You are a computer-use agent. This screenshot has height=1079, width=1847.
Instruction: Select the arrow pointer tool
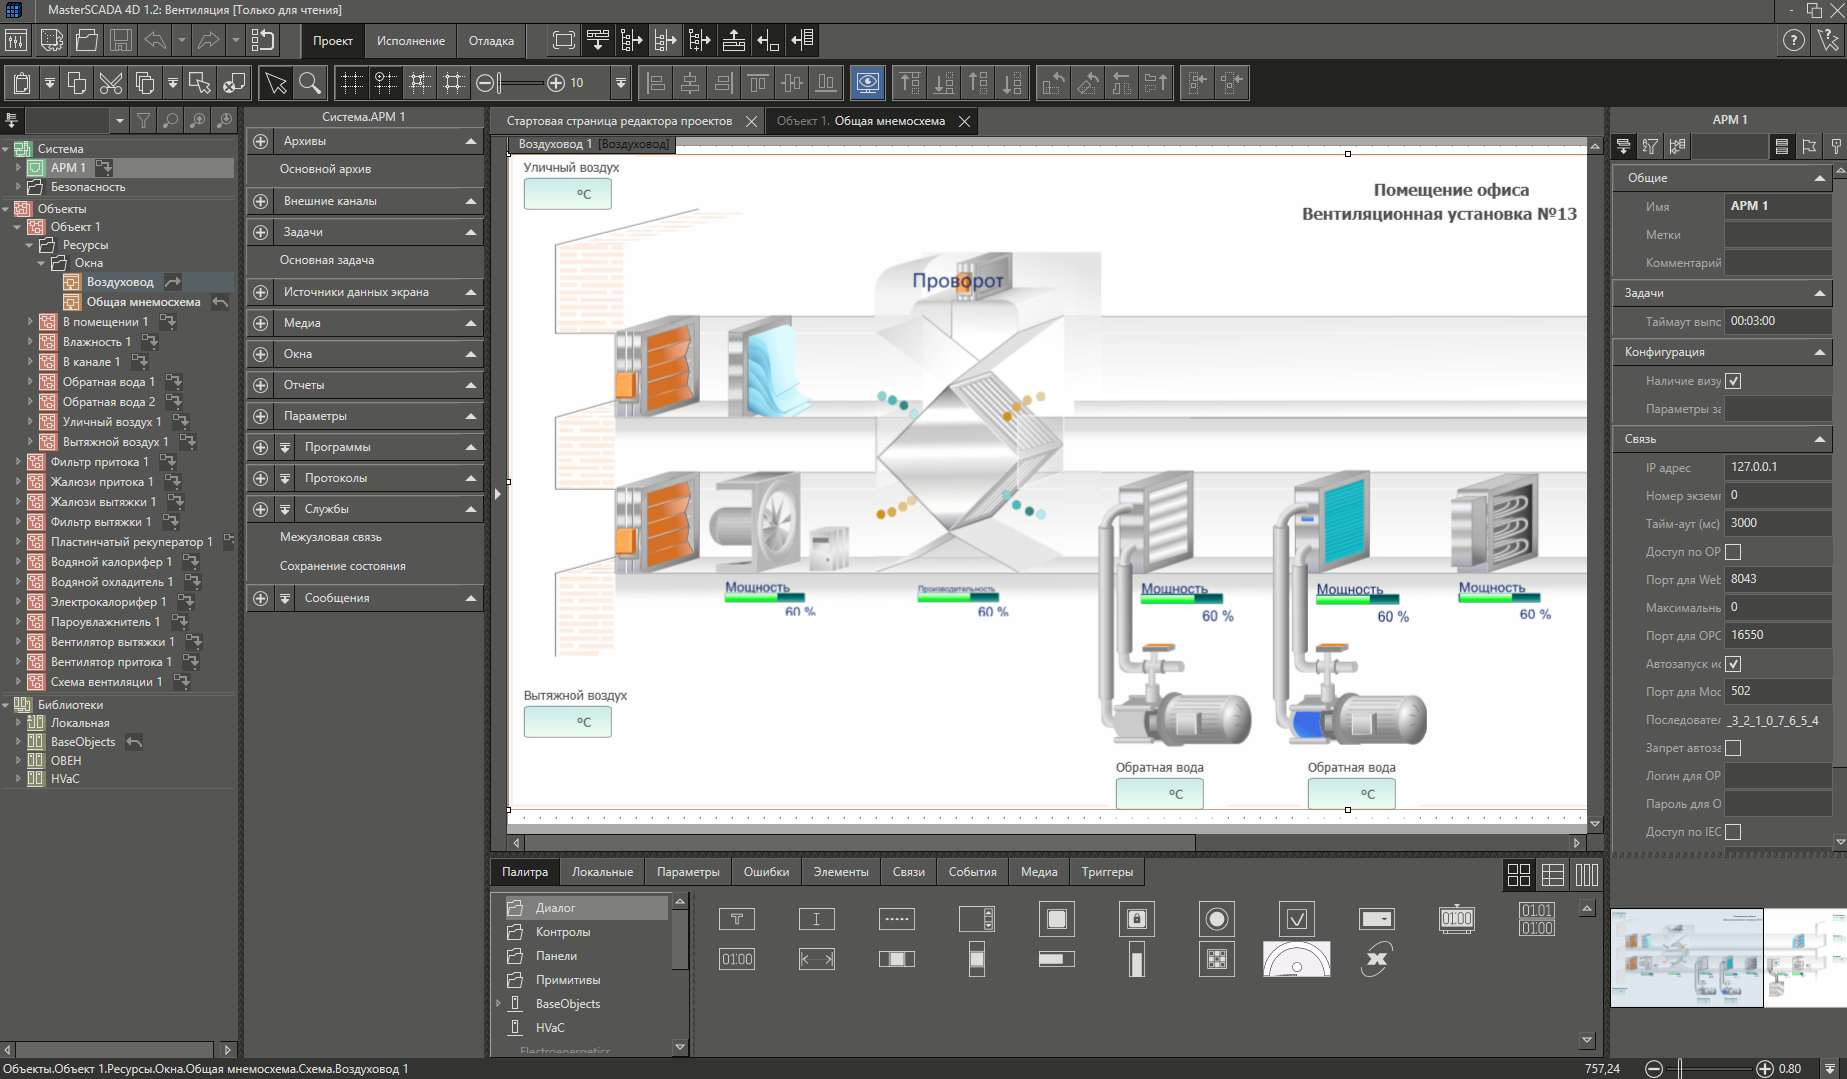click(x=276, y=83)
